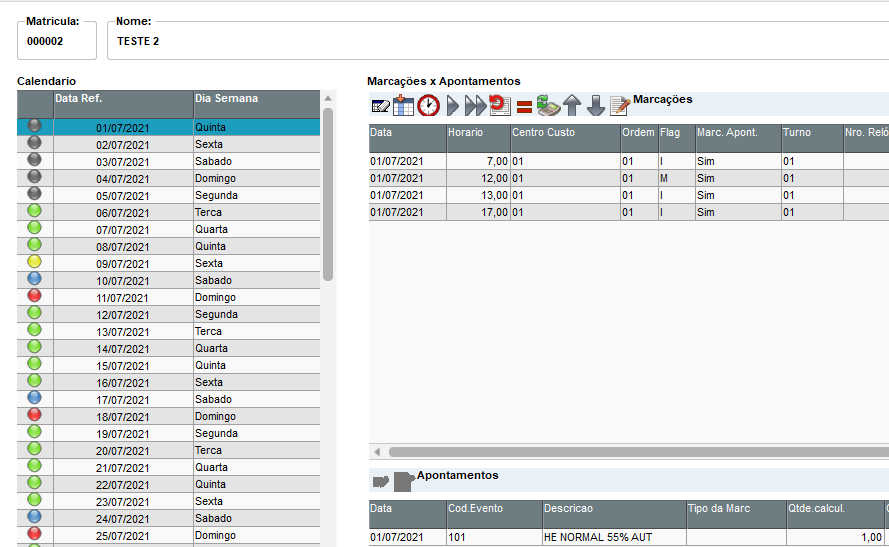Click the Flag M cell
The image size is (889, 547).
677,178
